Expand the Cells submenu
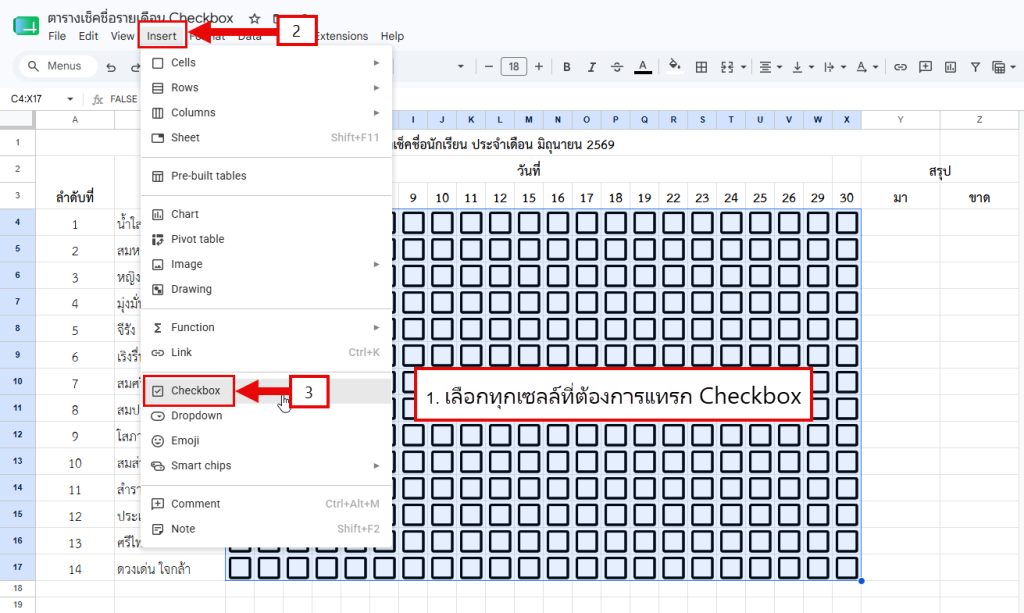1024x613 pixels. point(376,63)
